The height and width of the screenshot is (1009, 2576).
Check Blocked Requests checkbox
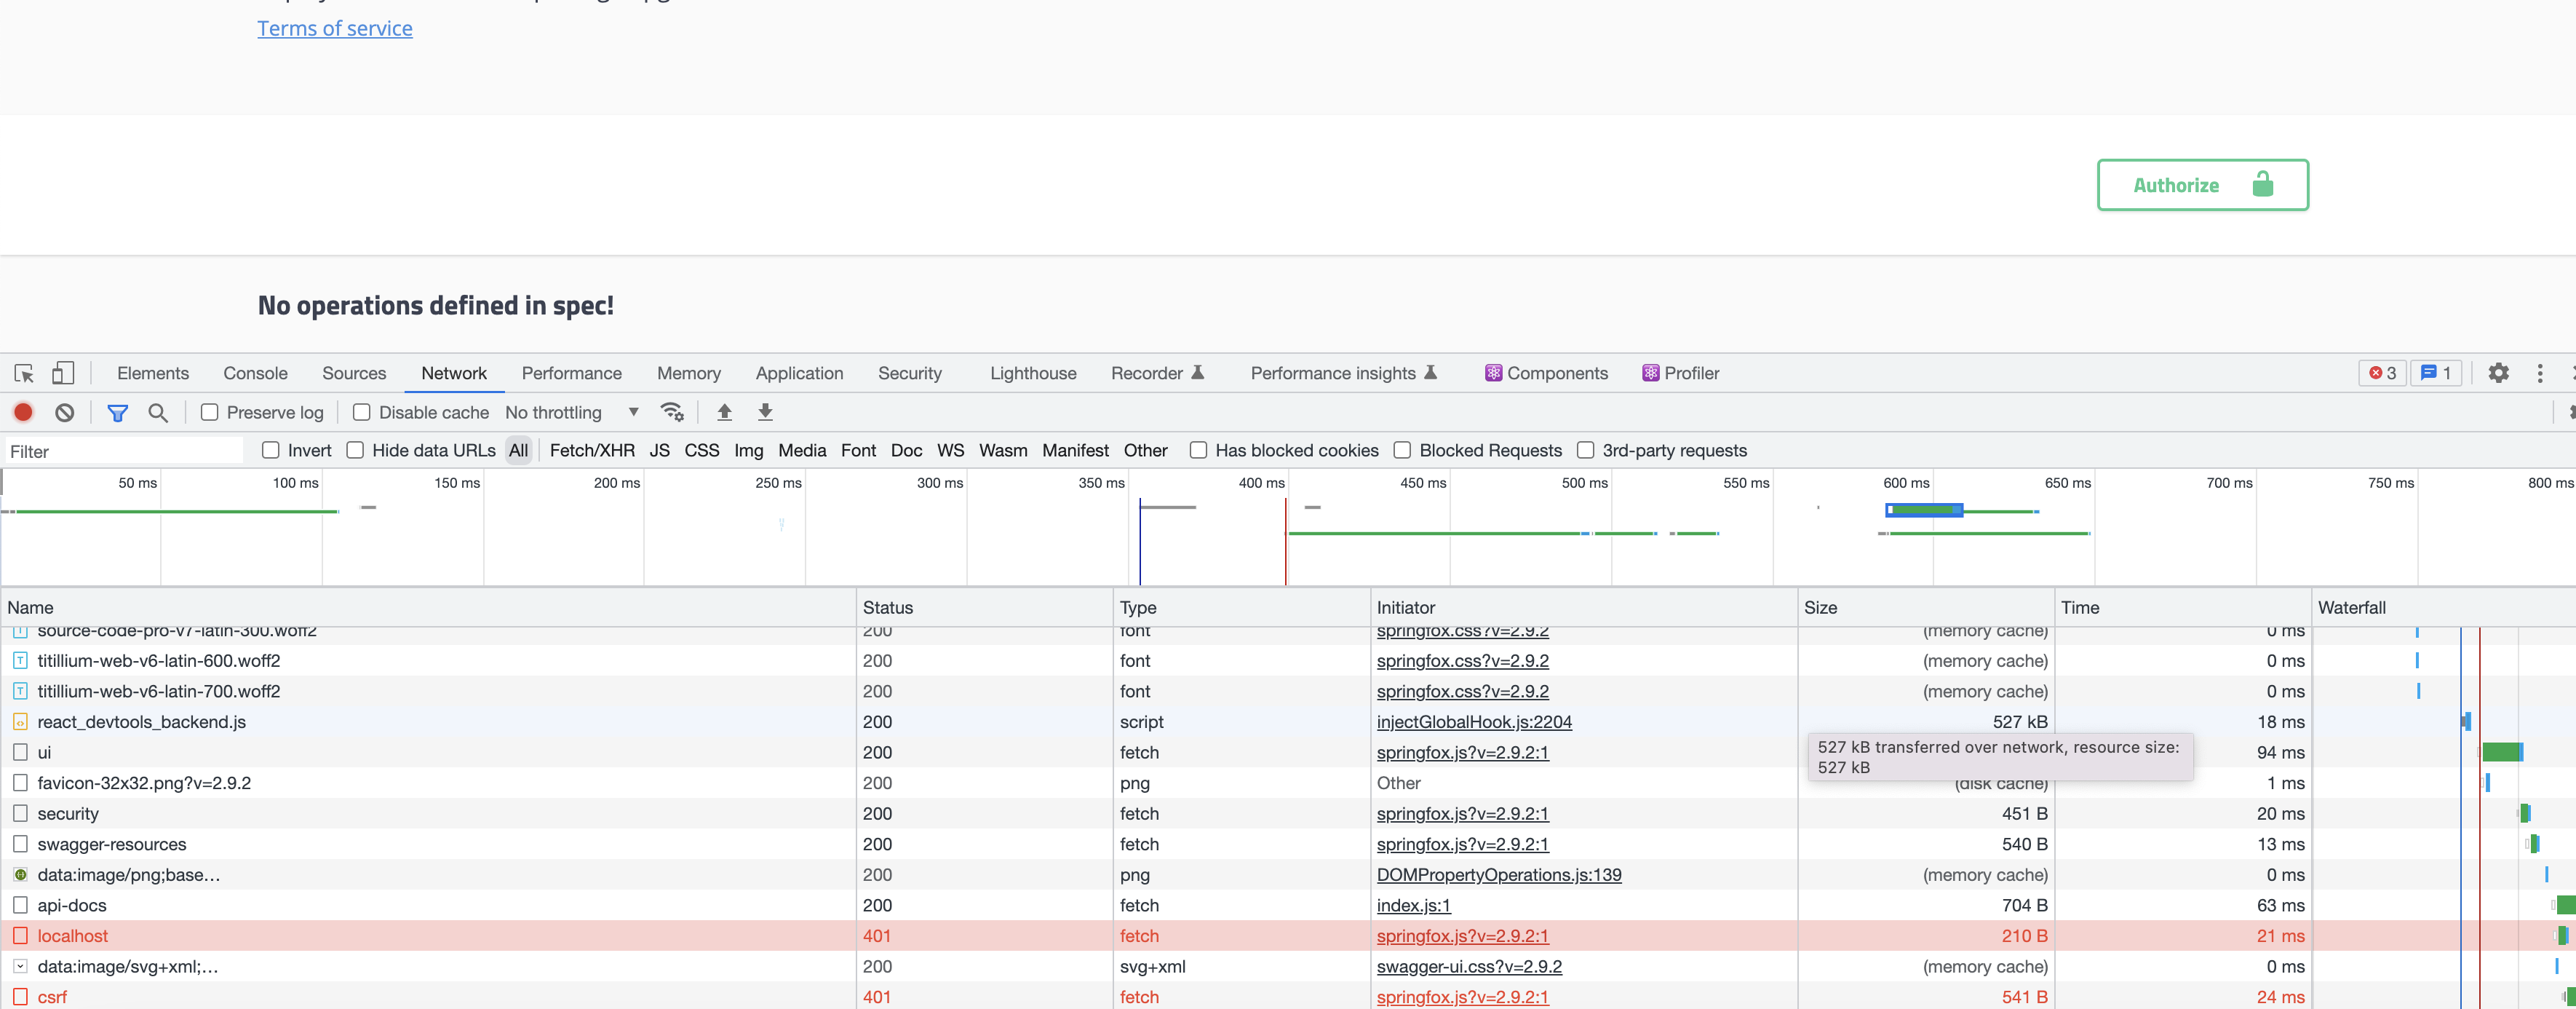coord(1402,450)
